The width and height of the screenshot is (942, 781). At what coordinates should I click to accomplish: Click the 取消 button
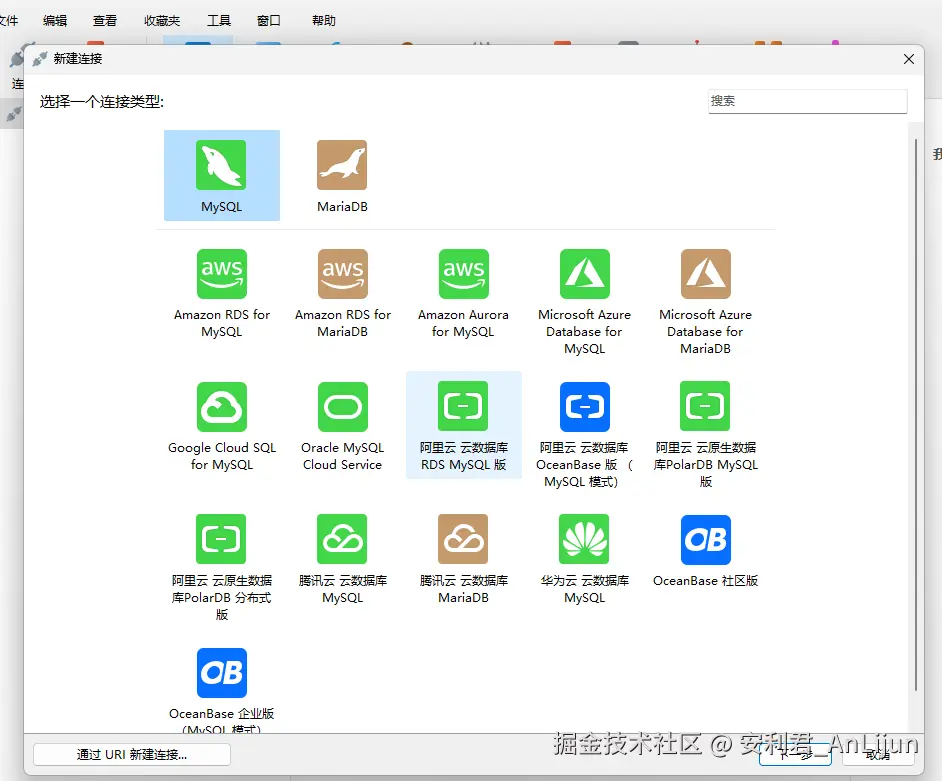pos(878,755)
